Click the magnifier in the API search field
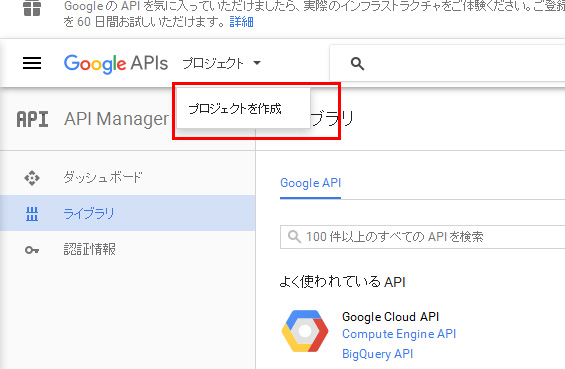565x369 pixels. tap(294, 237)
